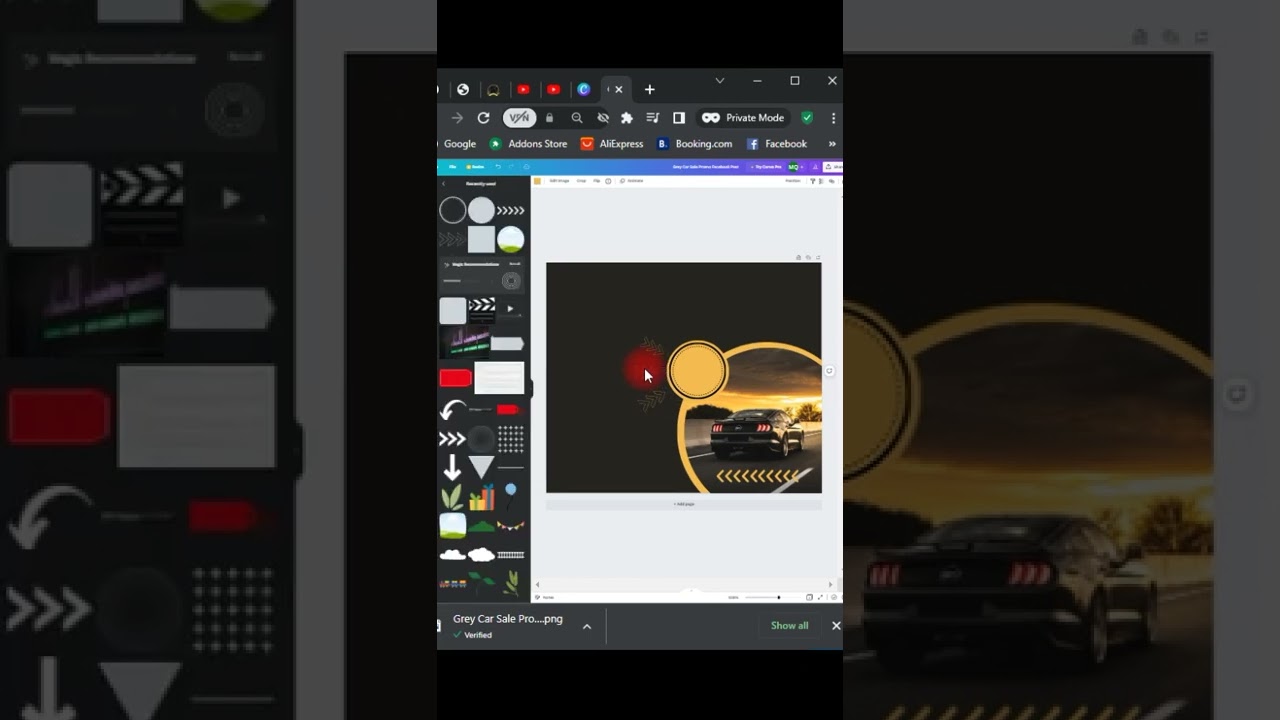This screenshot has height=720, width=1280.
Task: Select the green leaves element
Action: tap(452, 496)
